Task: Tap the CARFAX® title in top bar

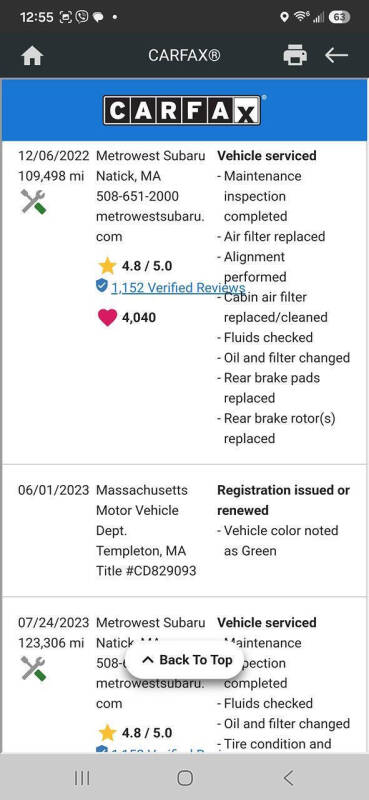Action: (184, 56)
